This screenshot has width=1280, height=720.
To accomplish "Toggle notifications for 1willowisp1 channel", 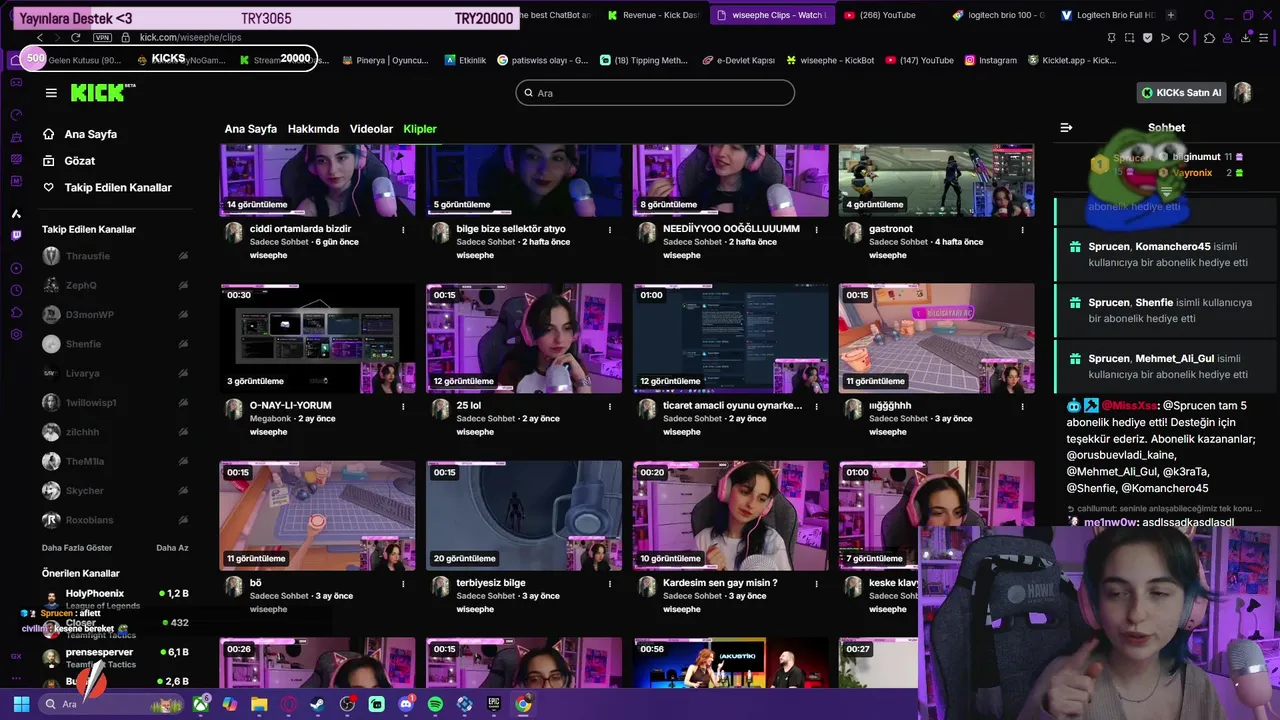I will [x=183, y=403].
